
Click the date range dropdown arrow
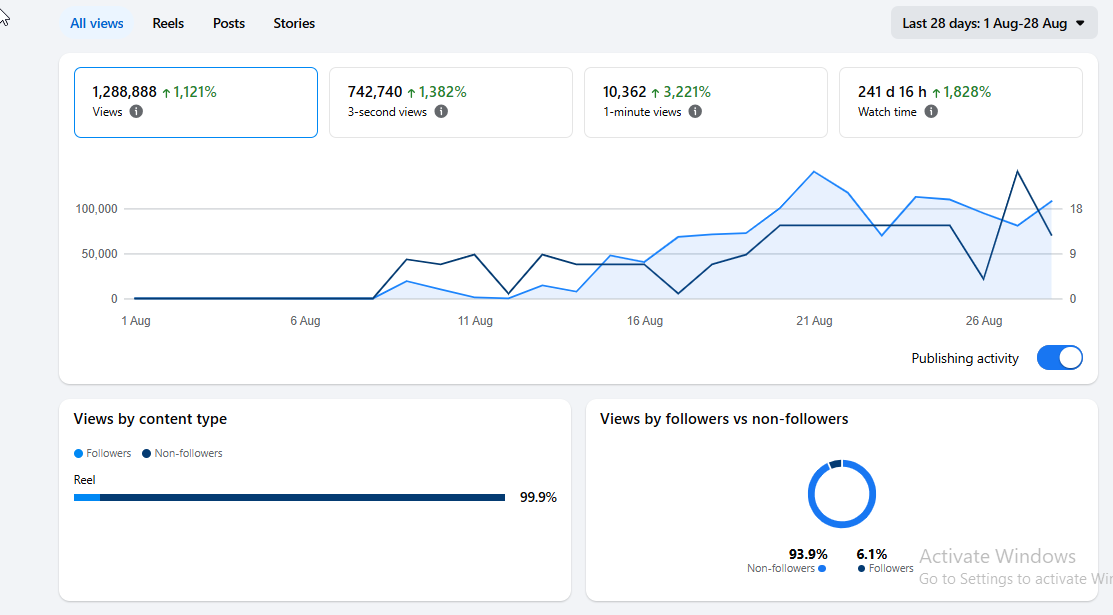(1080, 23)
